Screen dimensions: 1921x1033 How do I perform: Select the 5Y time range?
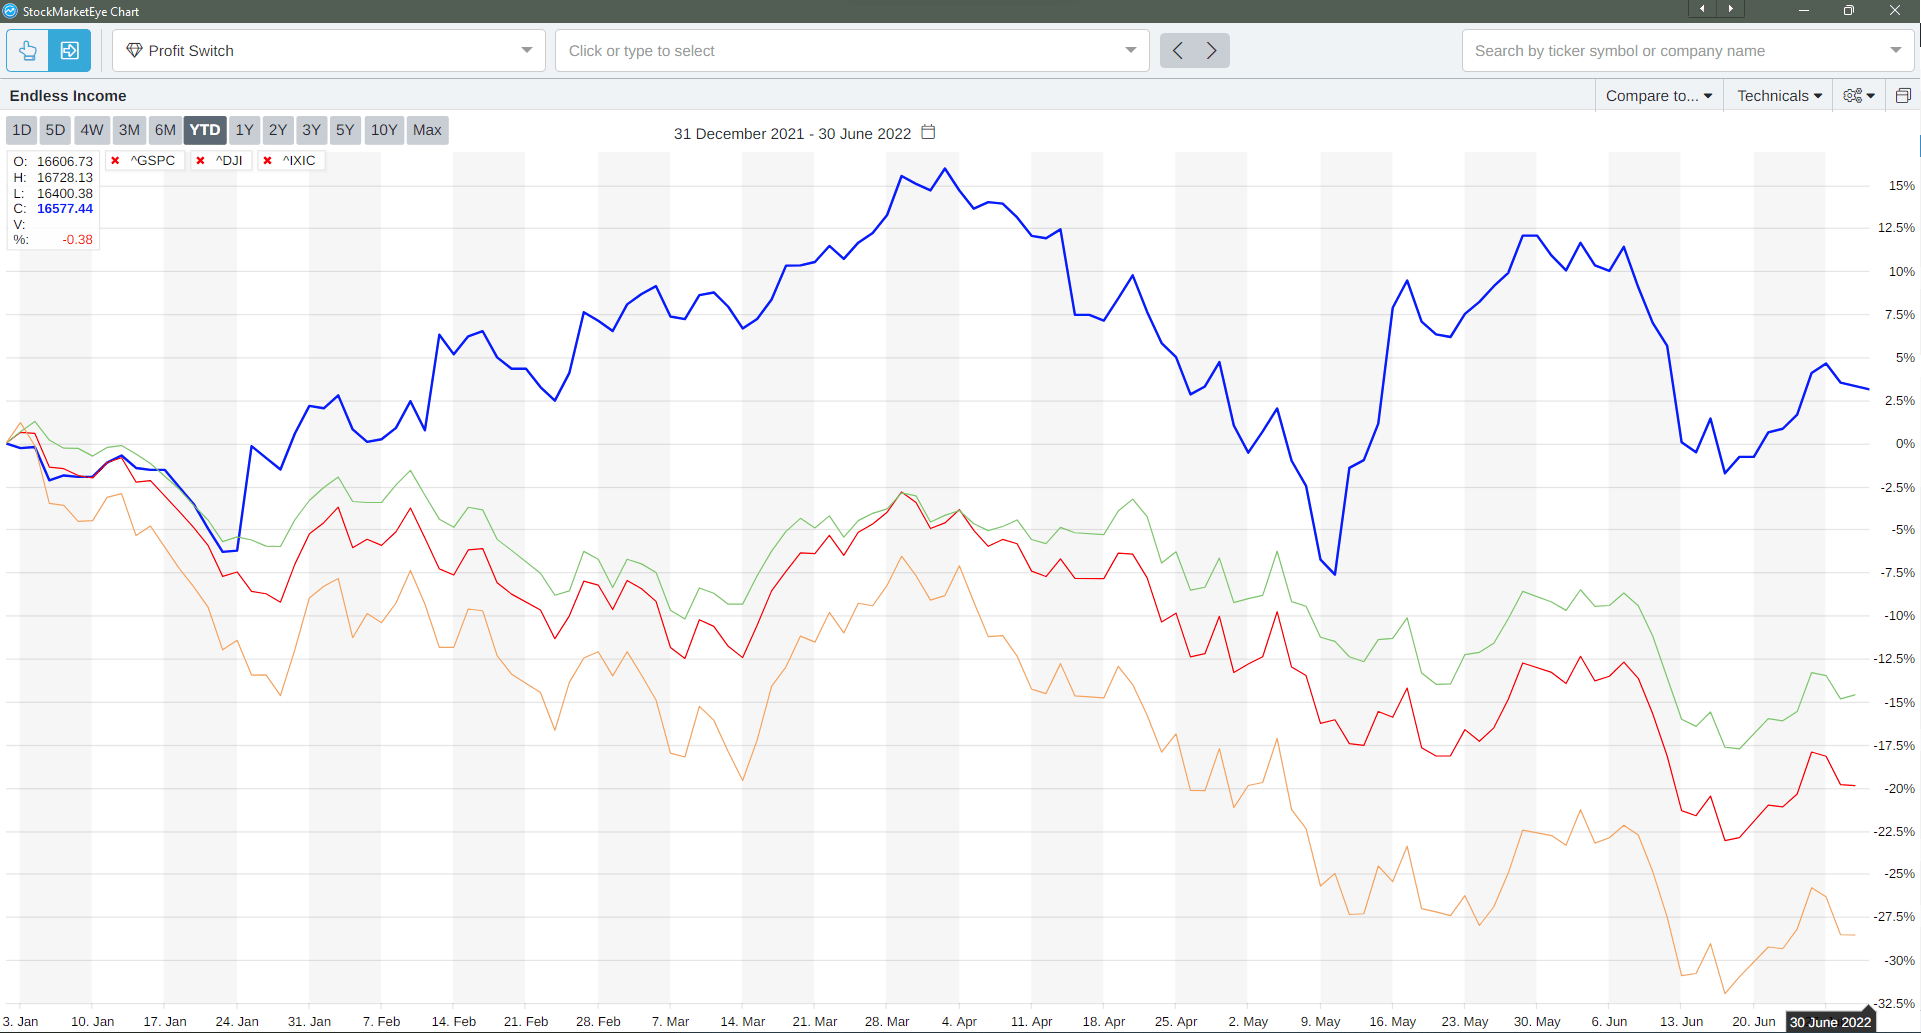pyautogui.click(x=345, y=130)
